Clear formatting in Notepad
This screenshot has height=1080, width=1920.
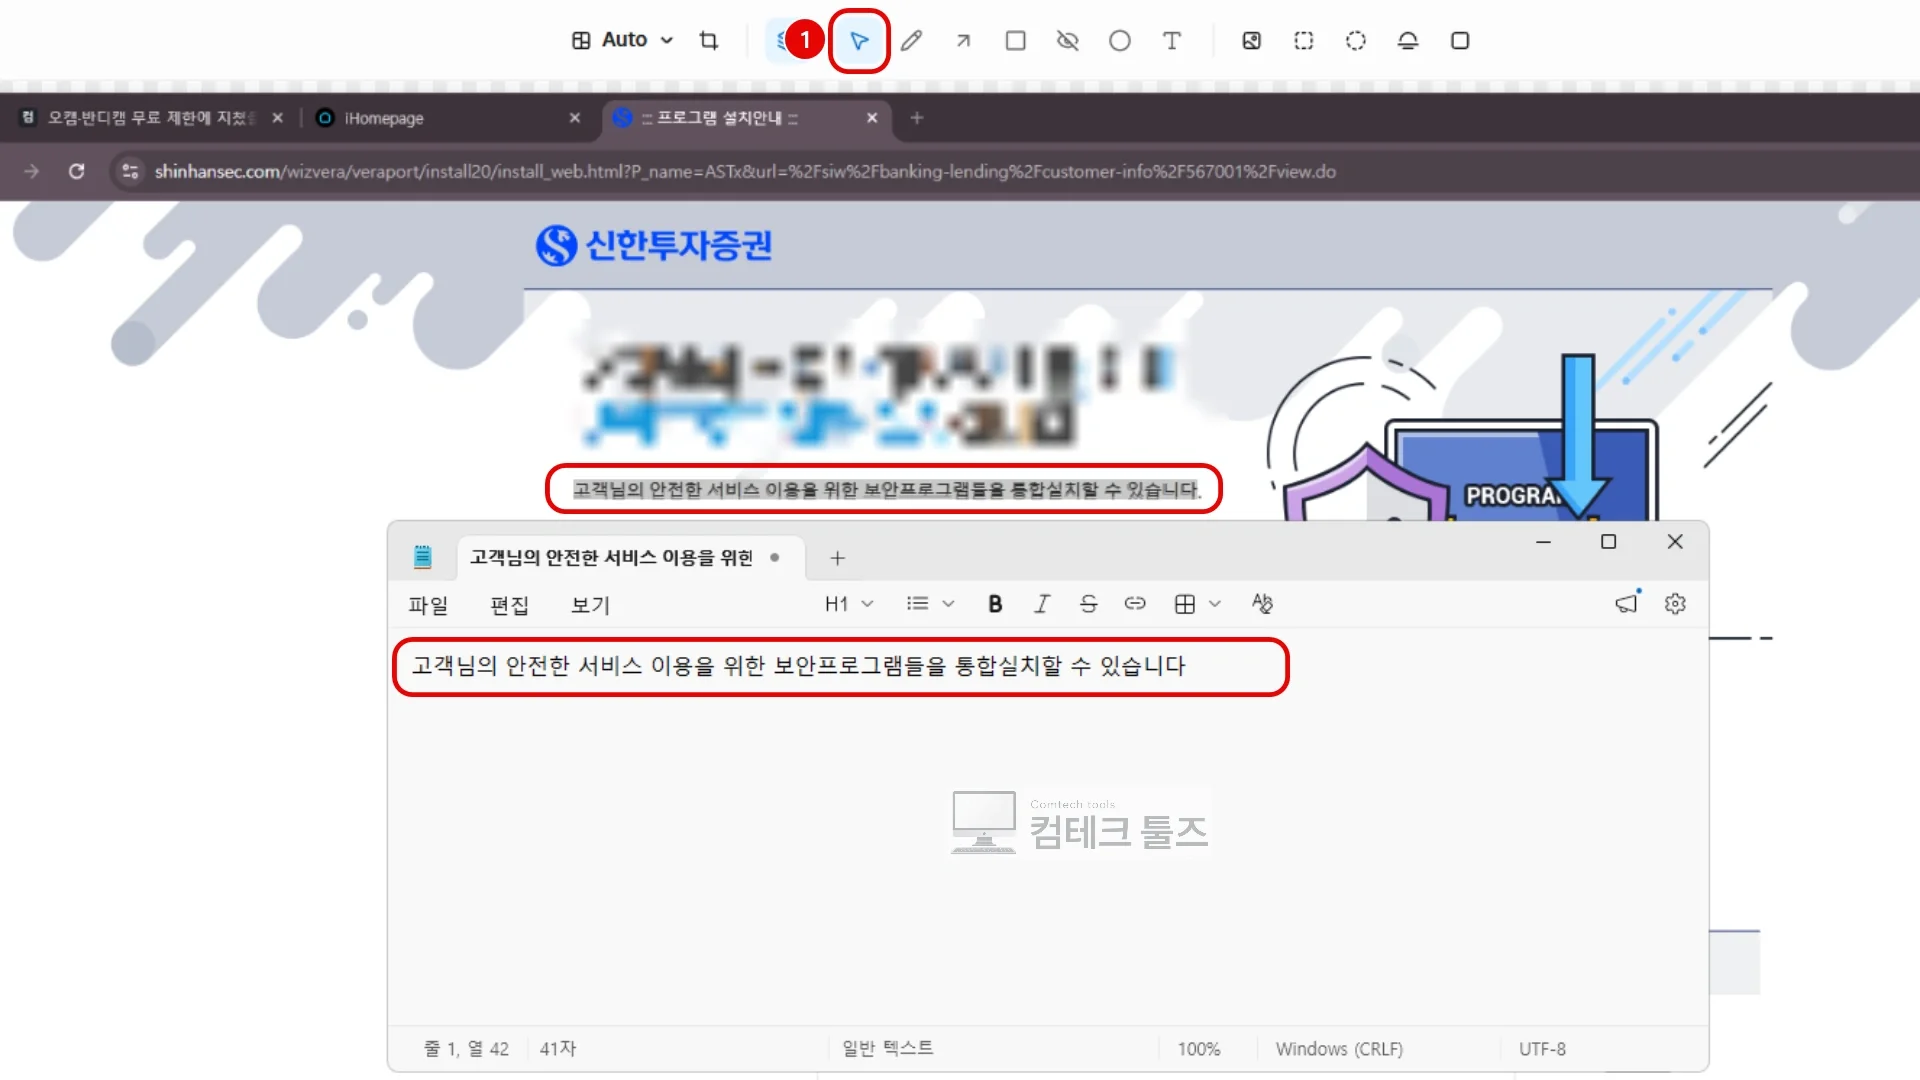point(1262,604)
